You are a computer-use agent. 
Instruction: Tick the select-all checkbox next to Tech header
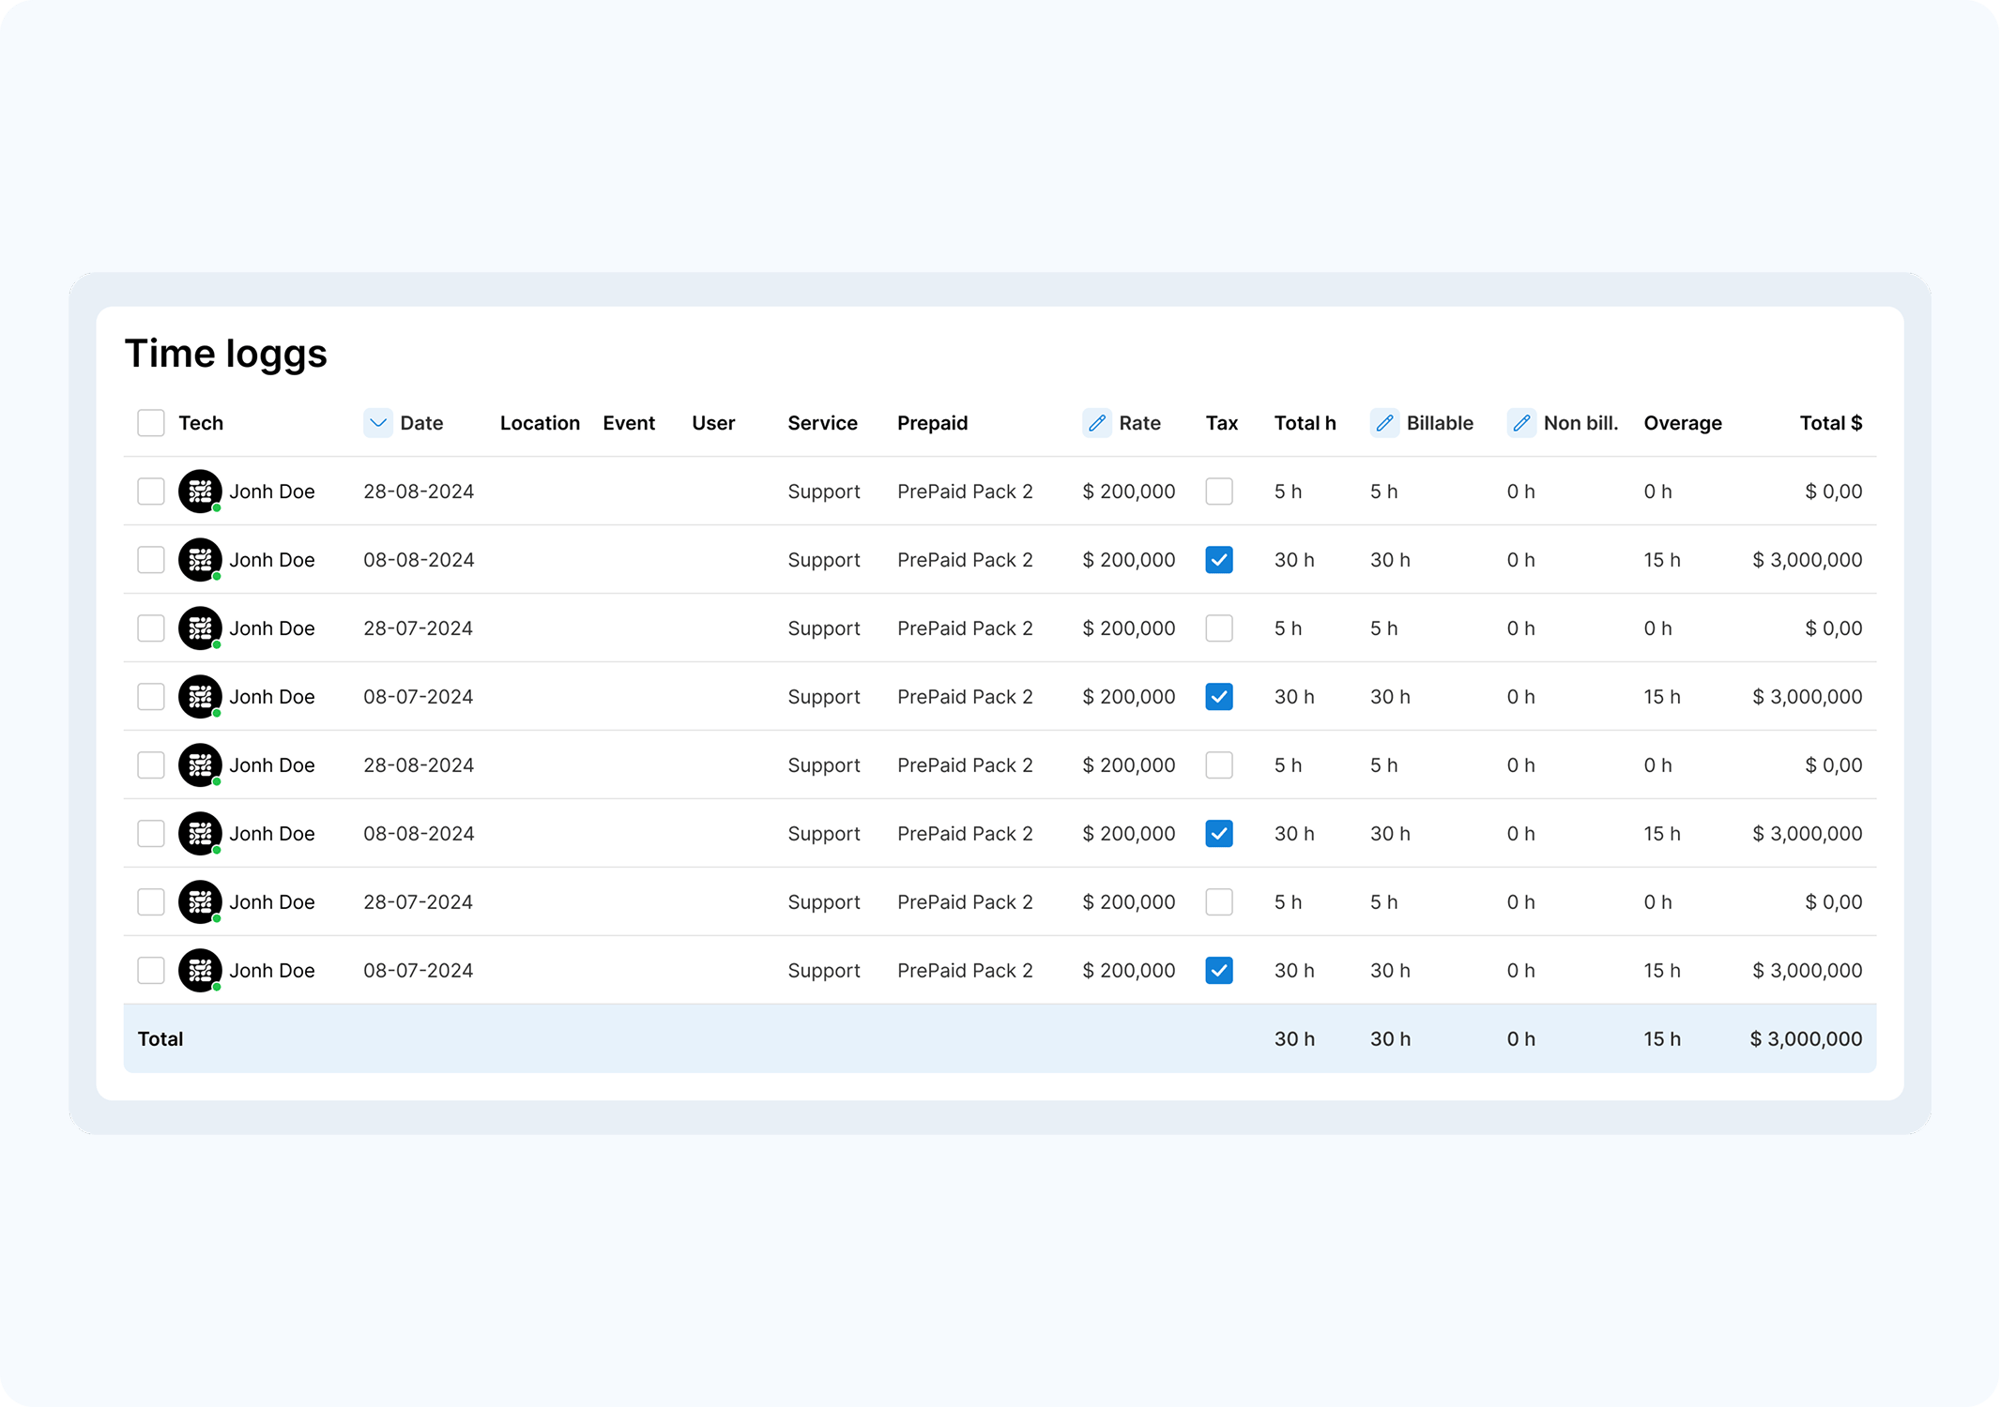click(151, 423)
